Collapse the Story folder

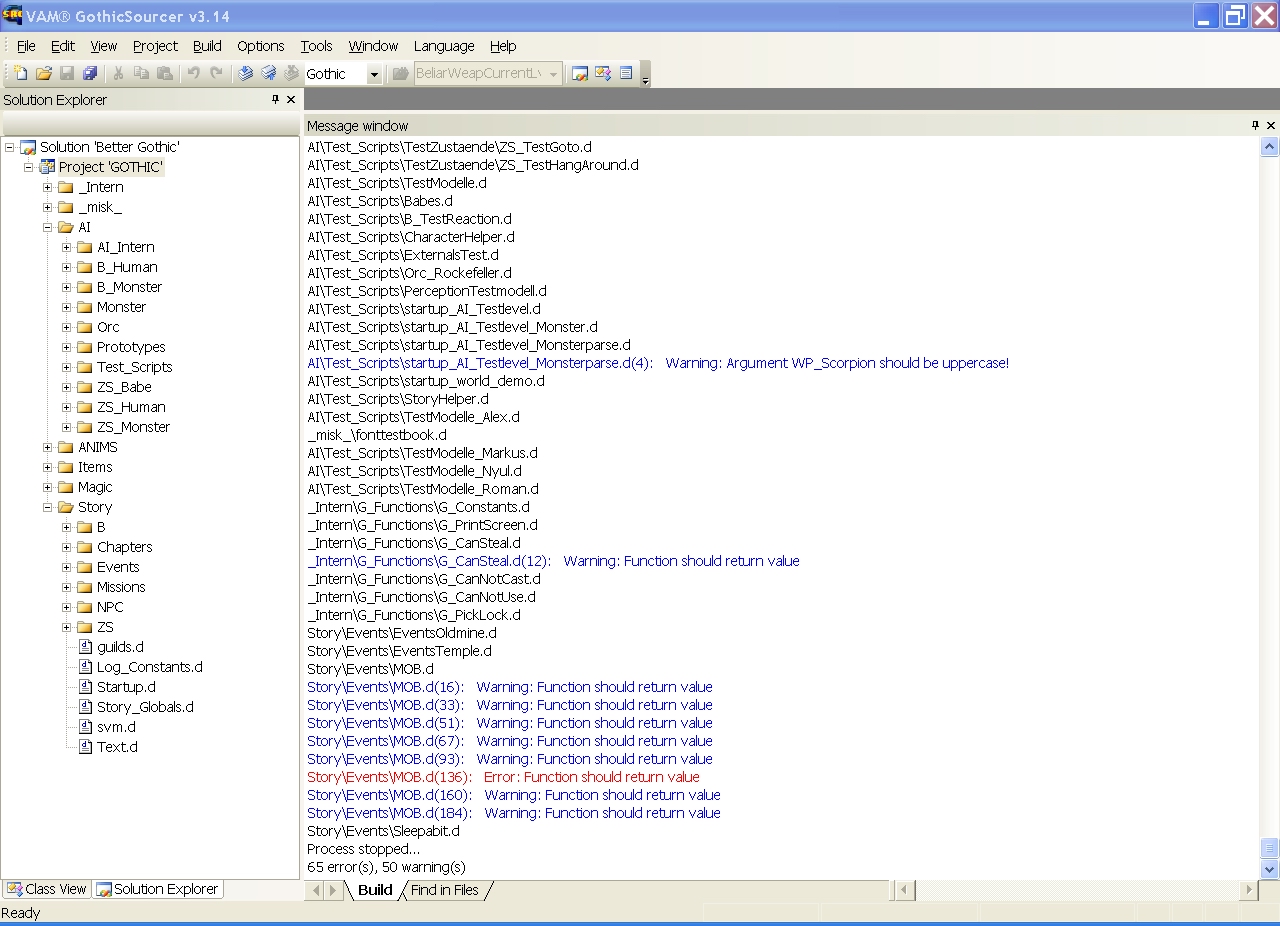(x=47, y=507)
